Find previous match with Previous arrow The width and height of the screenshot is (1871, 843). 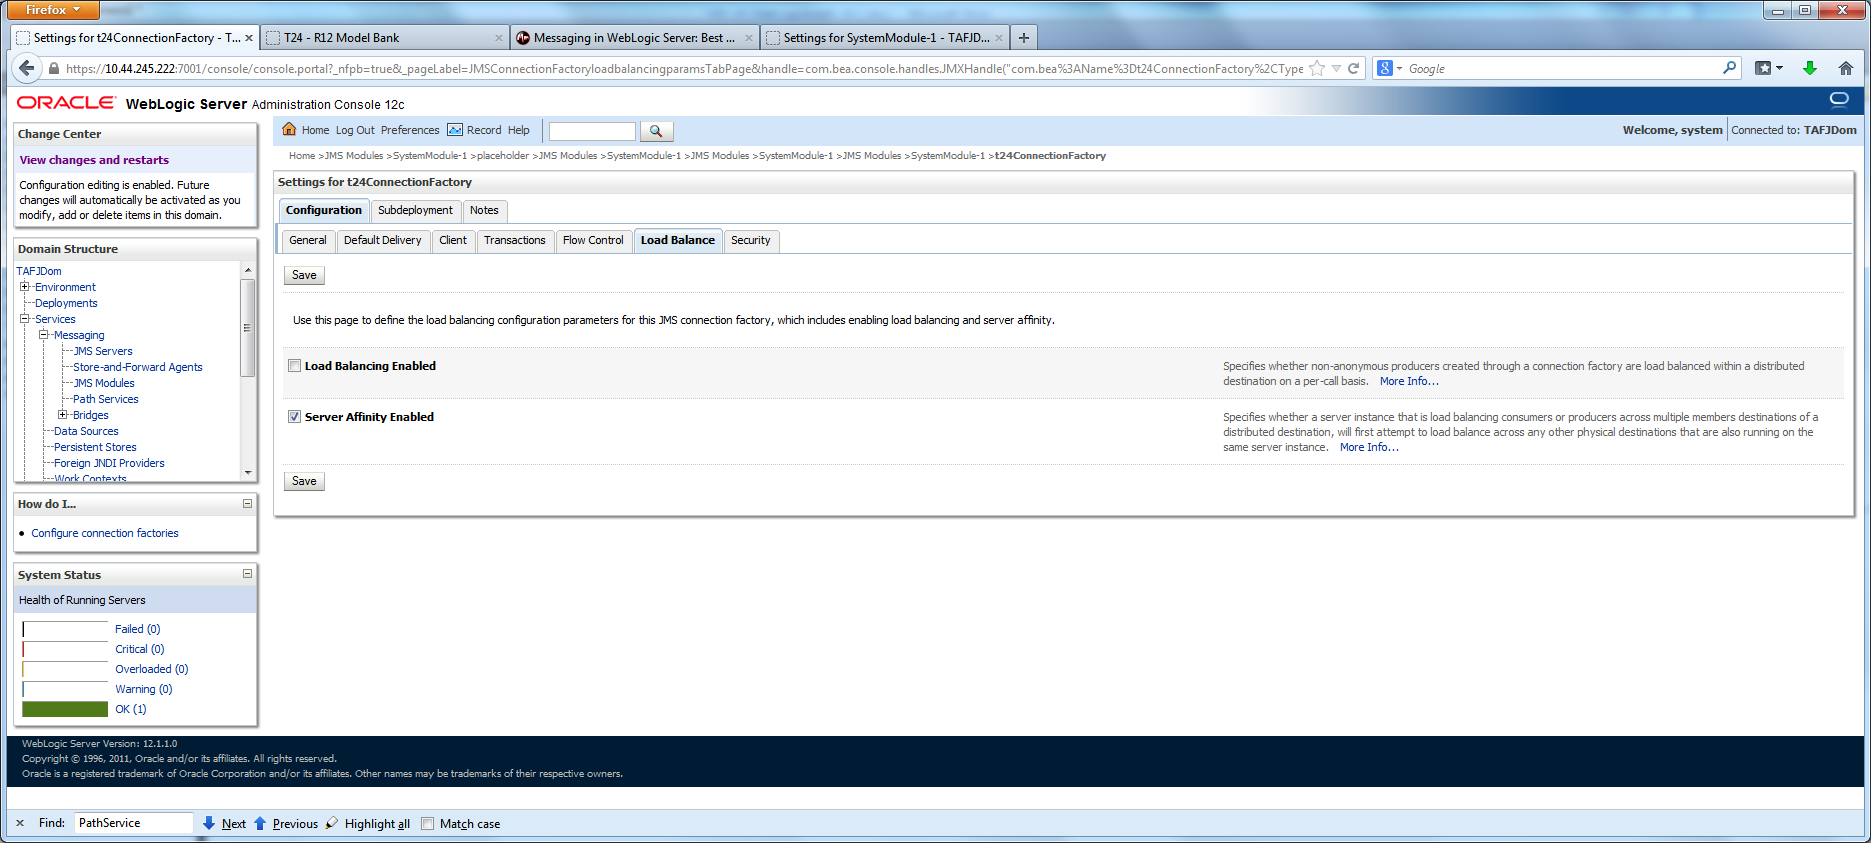pos(286,823)
